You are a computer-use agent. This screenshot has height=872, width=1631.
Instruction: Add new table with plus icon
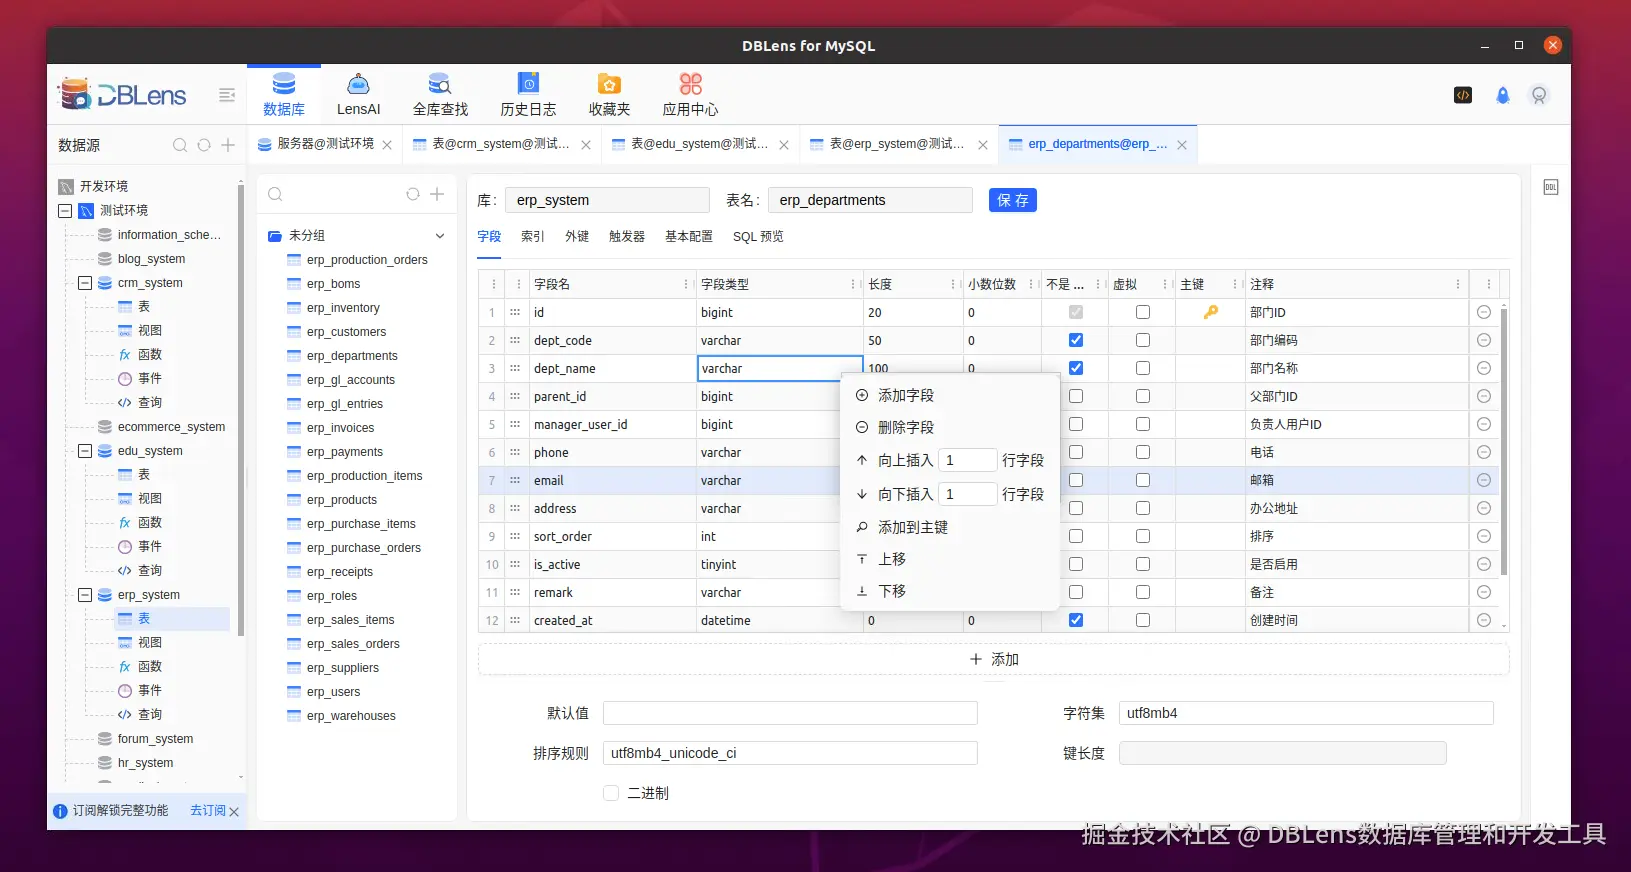pos(437,194)
